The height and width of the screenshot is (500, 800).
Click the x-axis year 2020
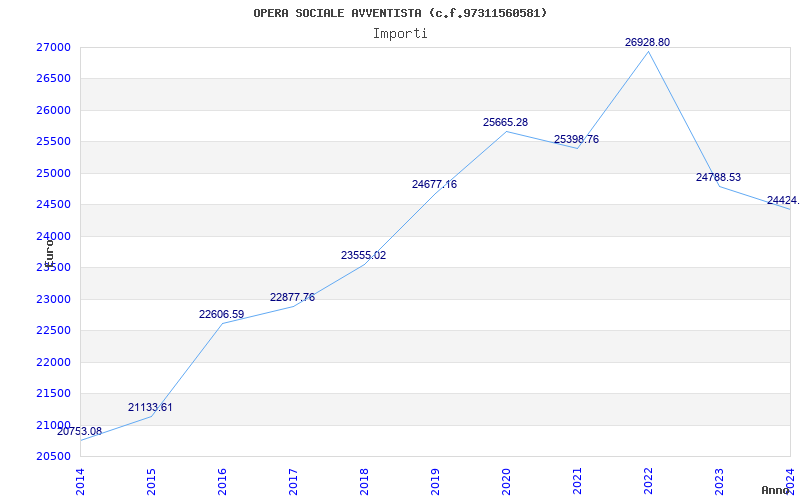[506, 482]
